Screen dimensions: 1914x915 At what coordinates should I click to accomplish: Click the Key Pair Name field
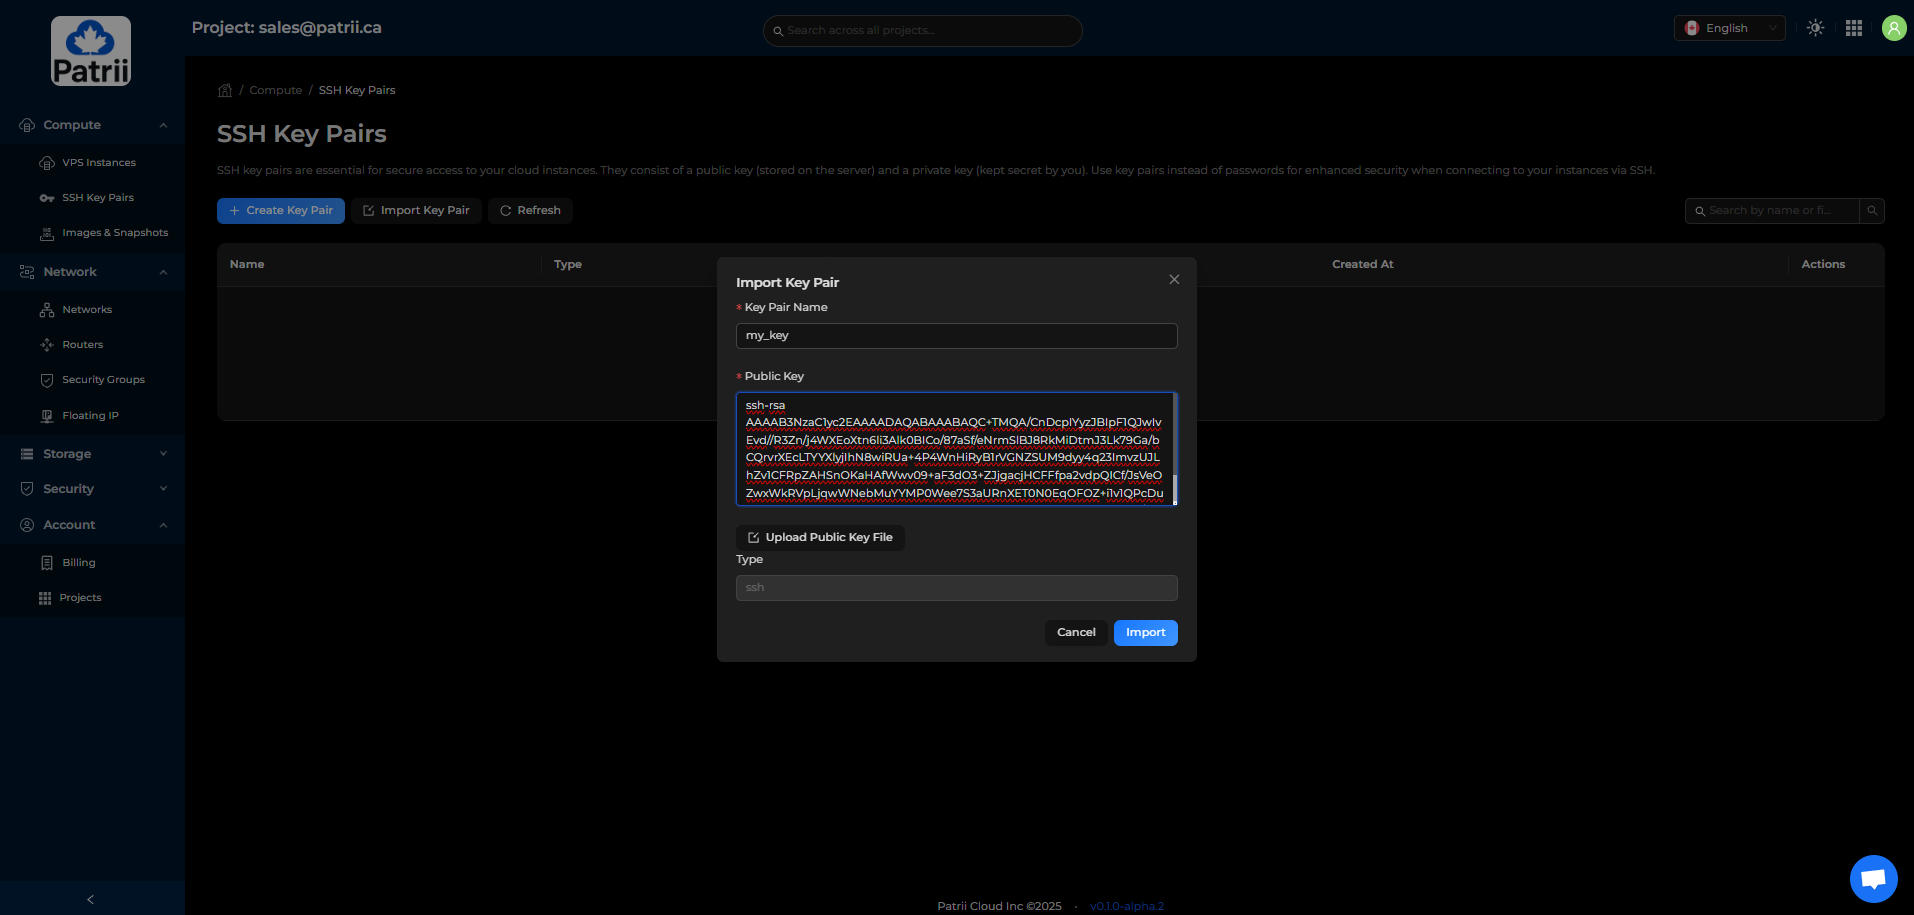click(956, 336)
